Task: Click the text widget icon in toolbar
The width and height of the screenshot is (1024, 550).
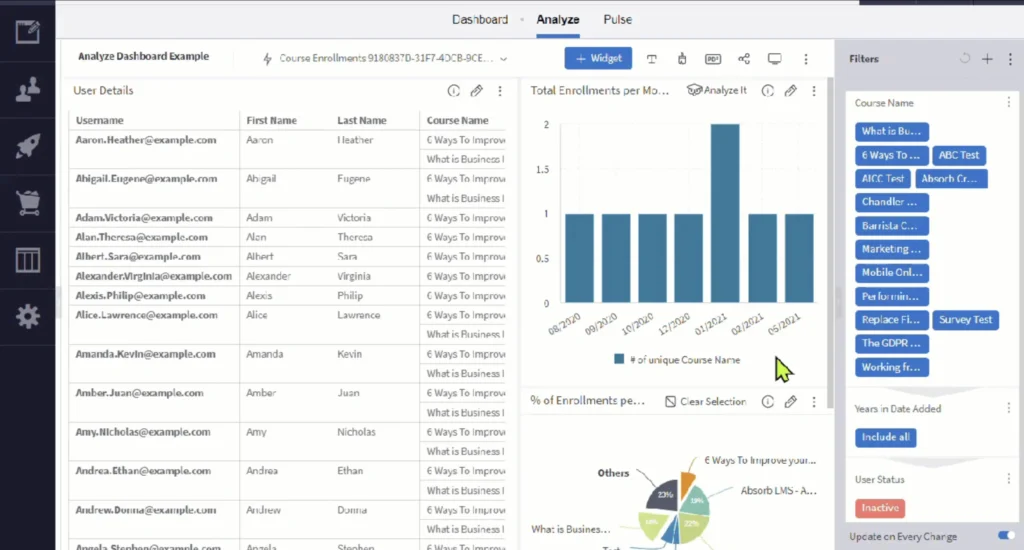Action: point(652,59)
